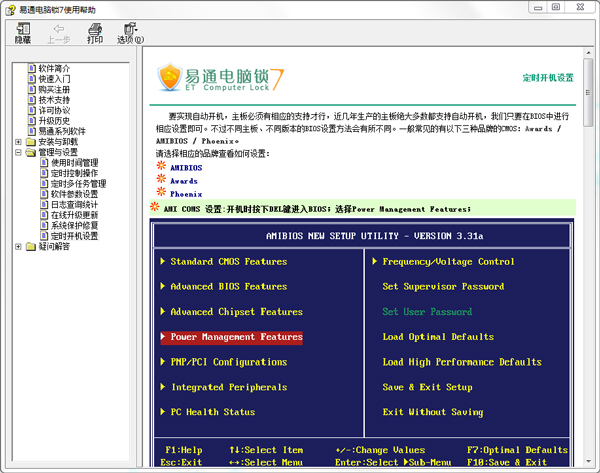Open the 系统保护修复 topic

click(x=75, y=225)
